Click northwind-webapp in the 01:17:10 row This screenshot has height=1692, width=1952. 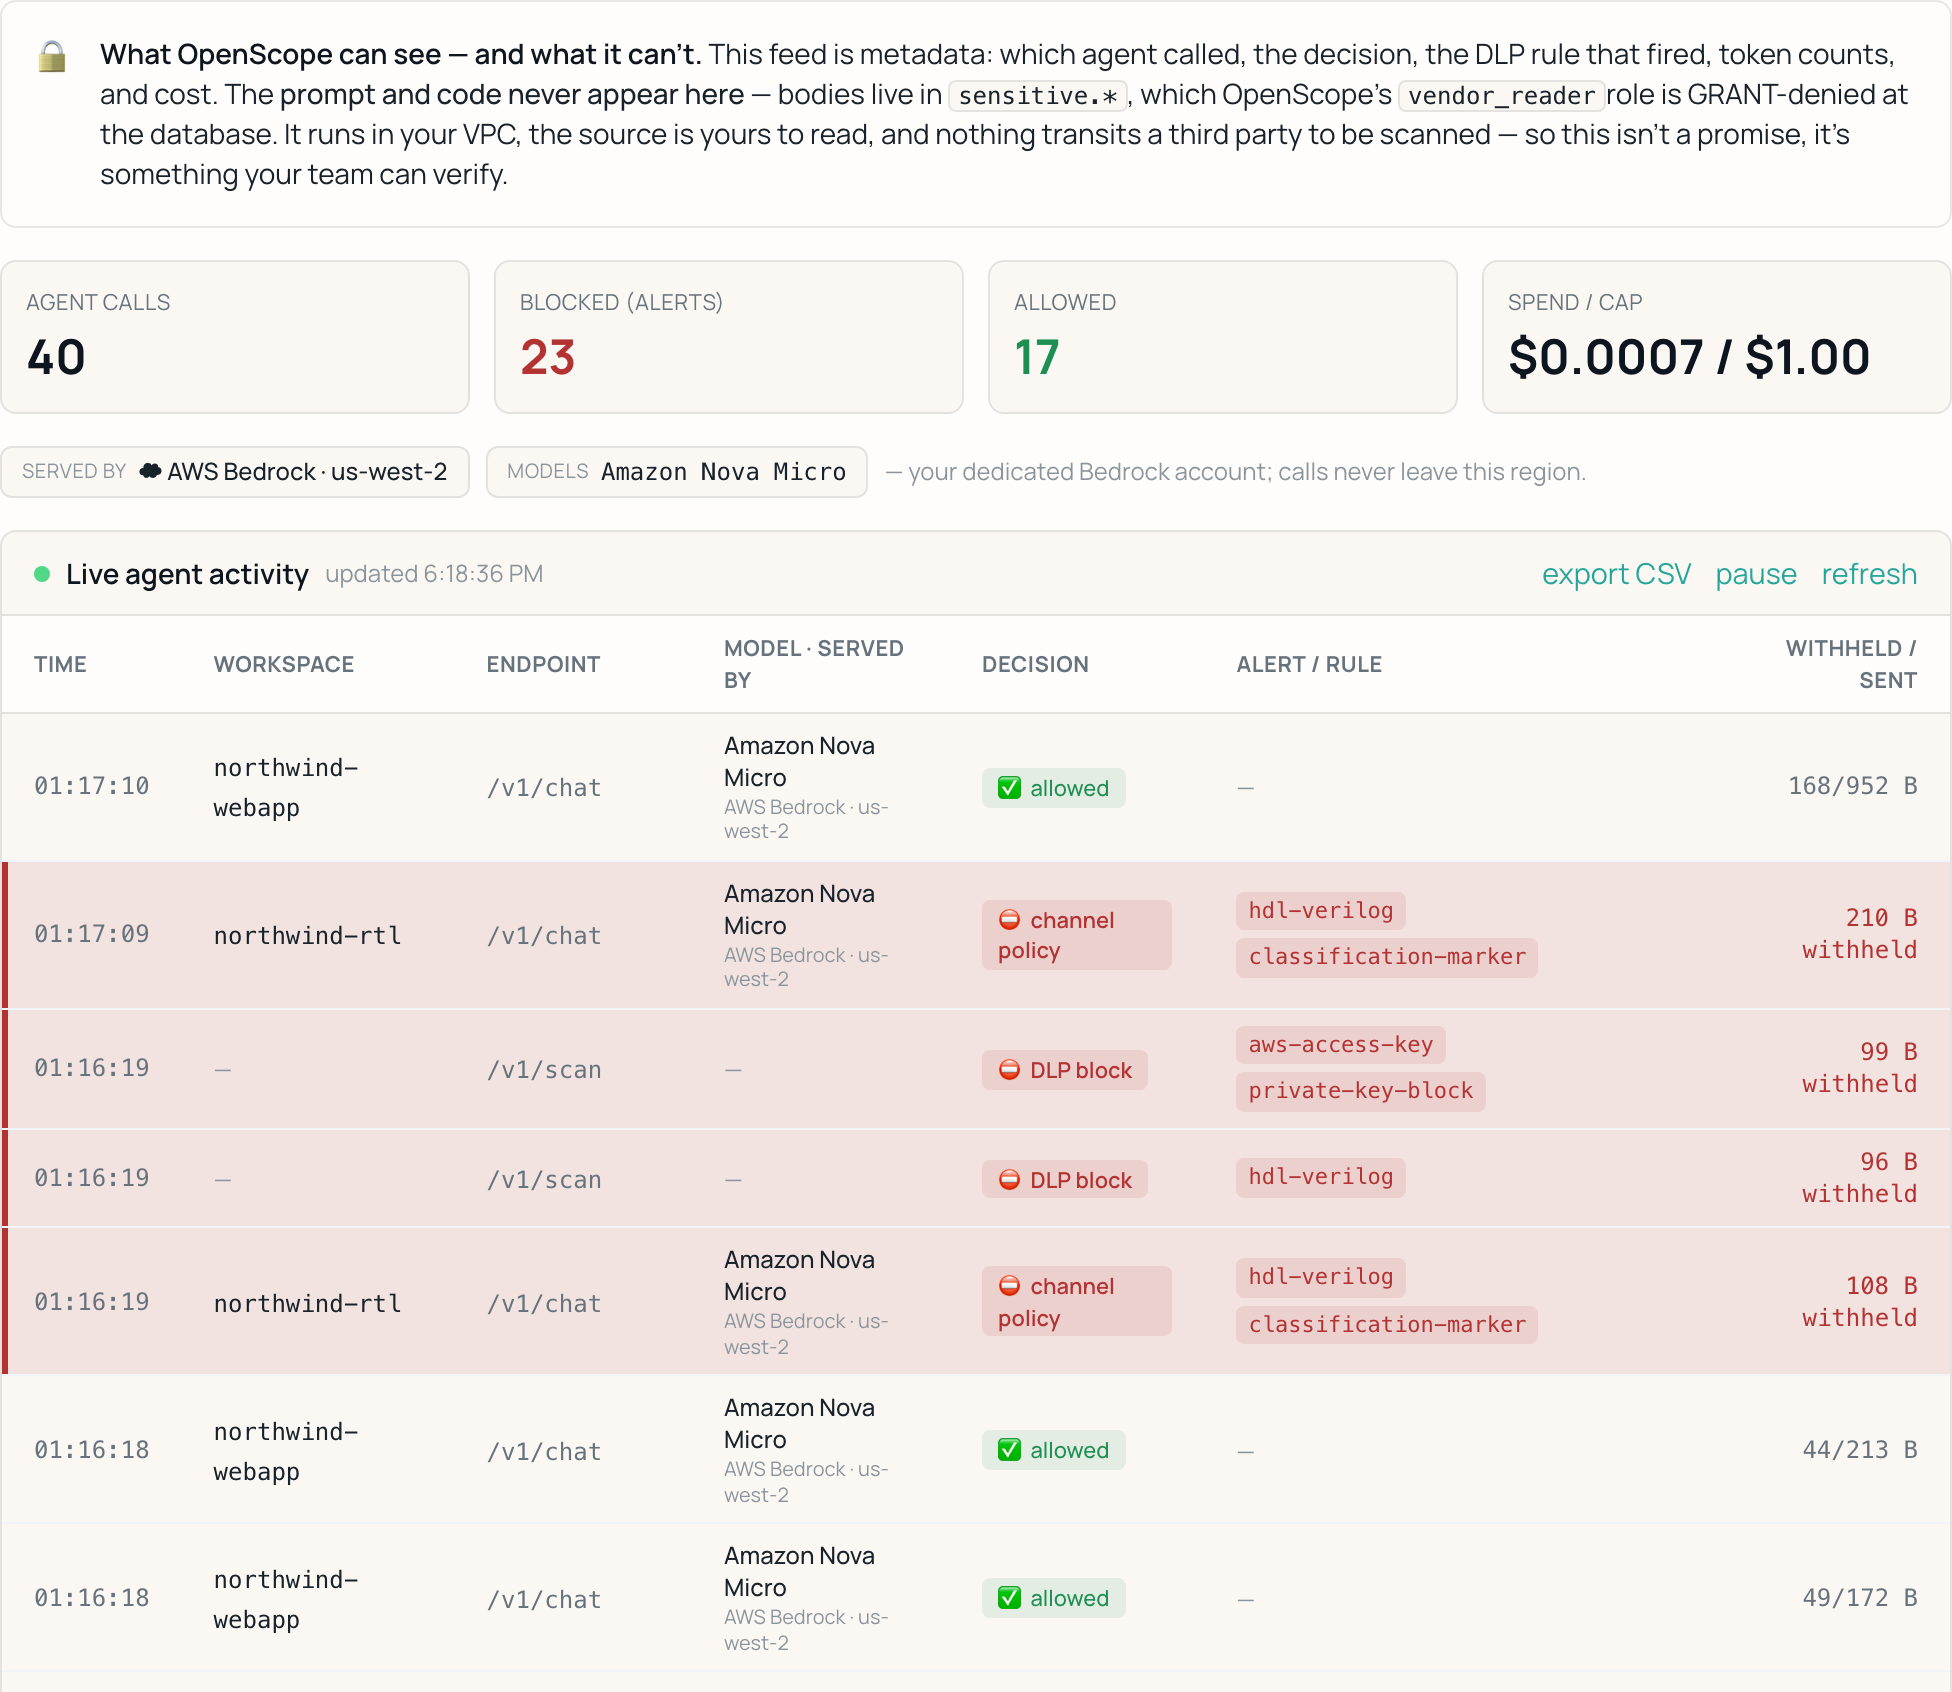286,788
